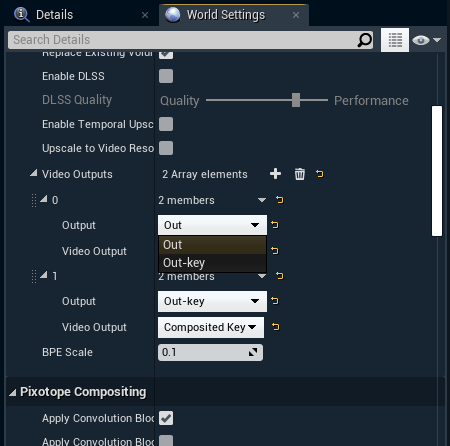Screen dimensions: 450x446
Task: Collapse the Pixotope Compositing section
Action: pyautogui.click(x=13, y=393)
